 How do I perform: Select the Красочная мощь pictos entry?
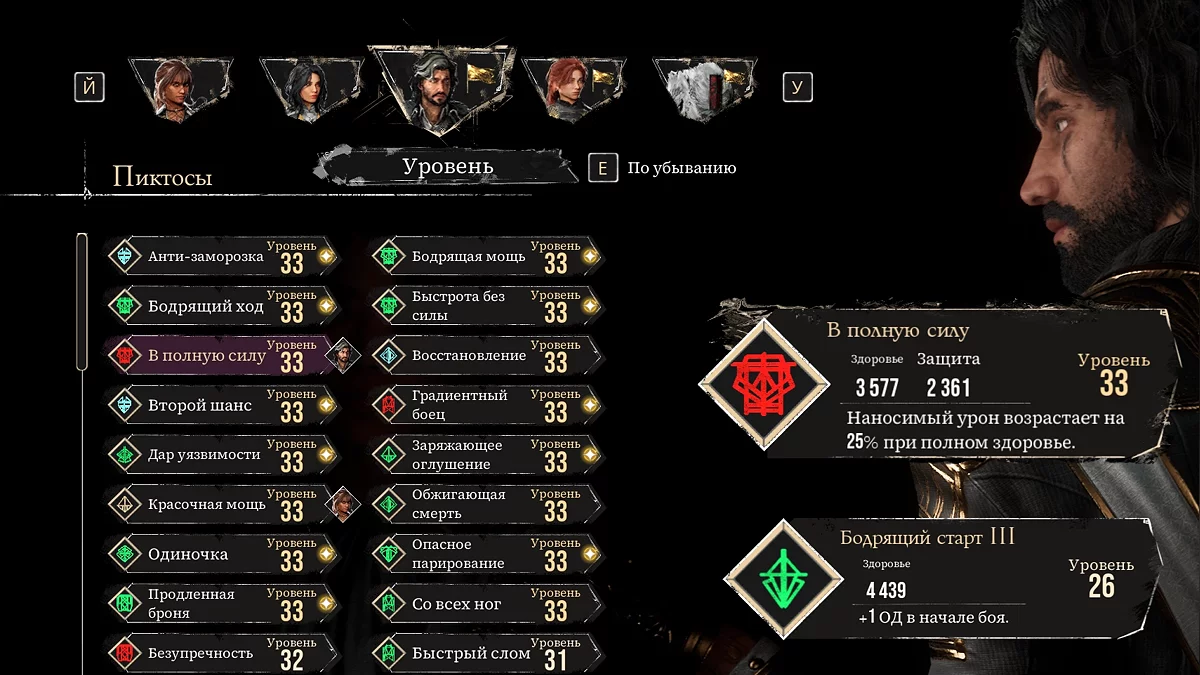[222, 504]
